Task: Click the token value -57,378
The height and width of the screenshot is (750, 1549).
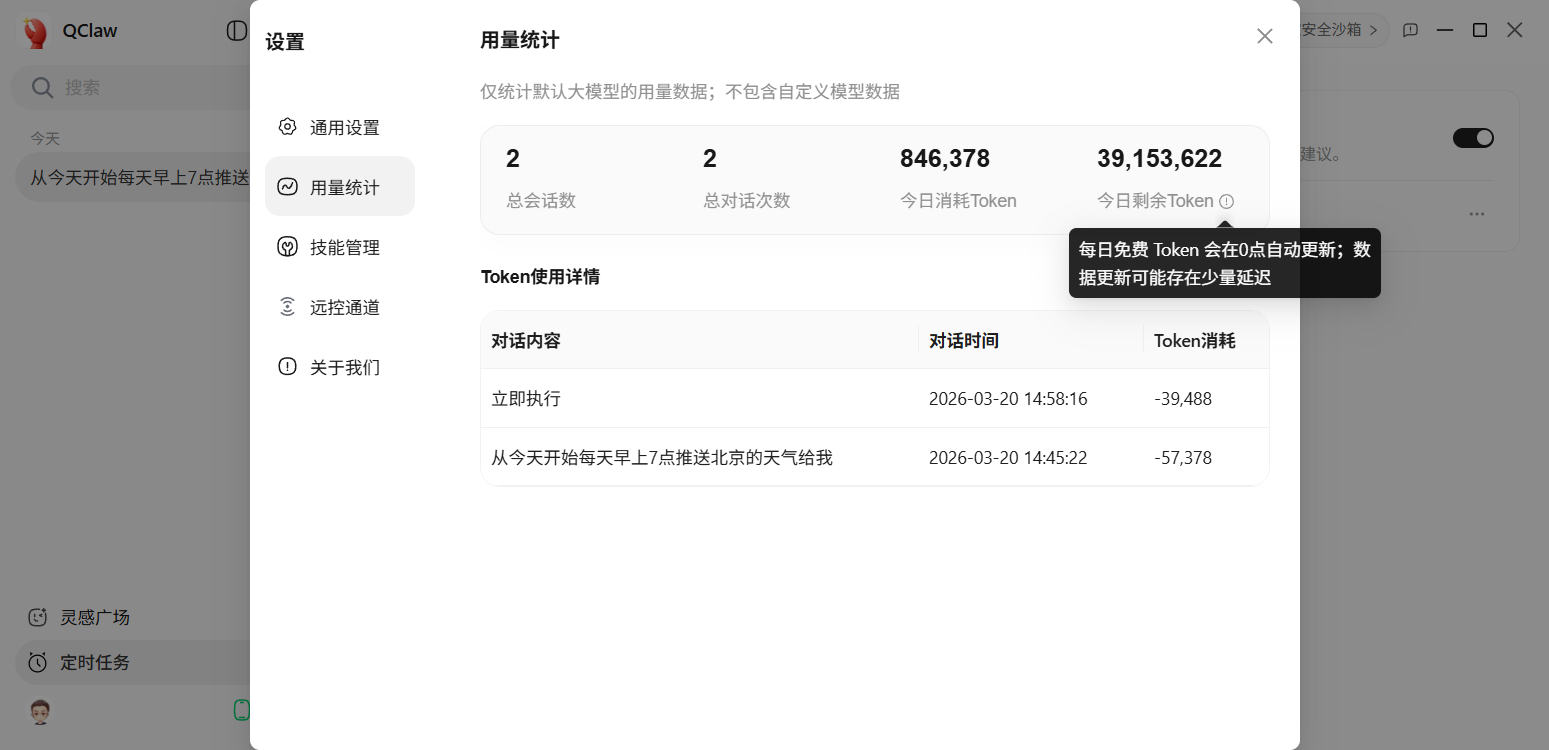Action: pyautogui.click(x=1183, y=458)
